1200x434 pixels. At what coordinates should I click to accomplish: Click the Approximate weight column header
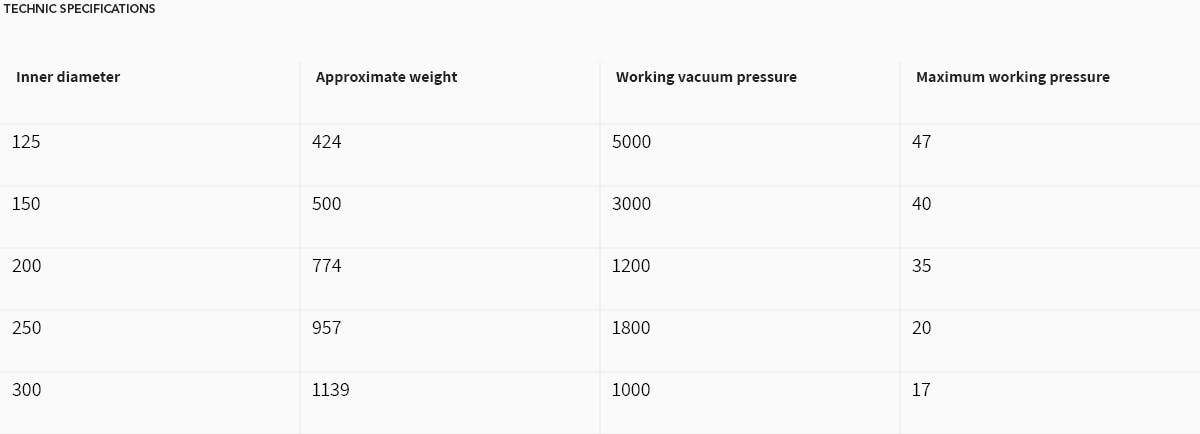[x=386, y=77]
